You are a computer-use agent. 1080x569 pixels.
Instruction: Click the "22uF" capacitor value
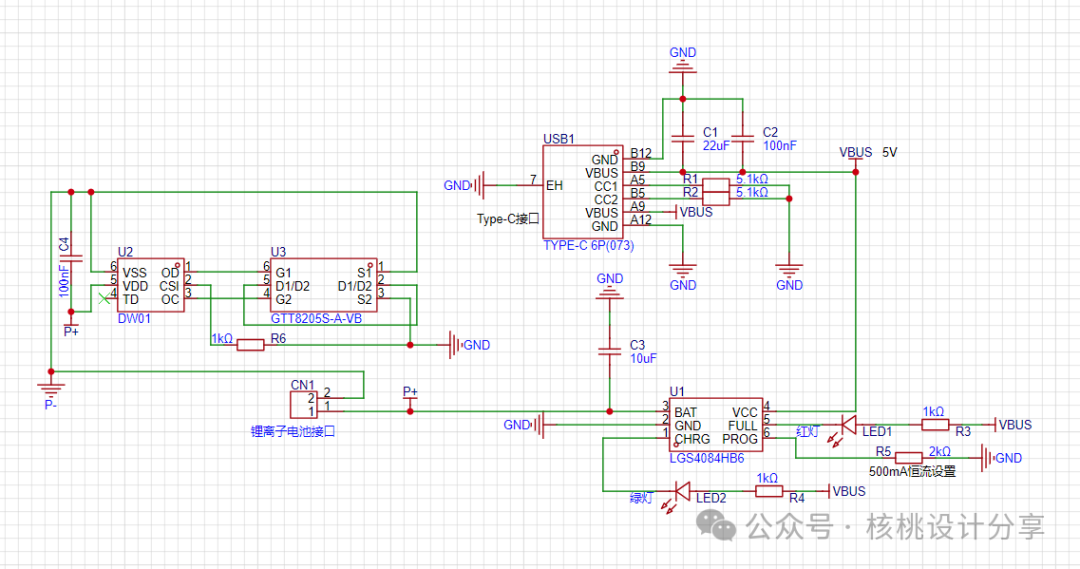pos(716,146)
